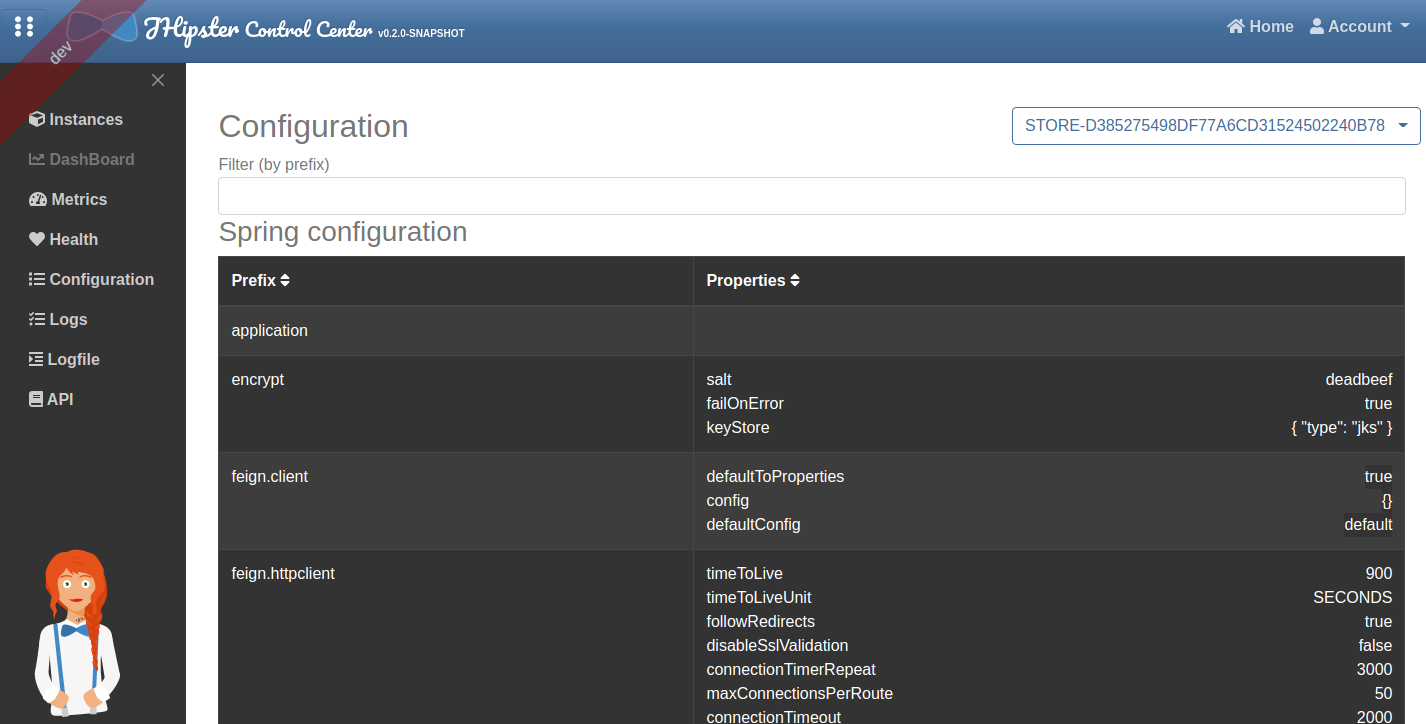Screen dimensions: 1426x724
Task: Click the Instances cube icon
Action: (37, 120)
